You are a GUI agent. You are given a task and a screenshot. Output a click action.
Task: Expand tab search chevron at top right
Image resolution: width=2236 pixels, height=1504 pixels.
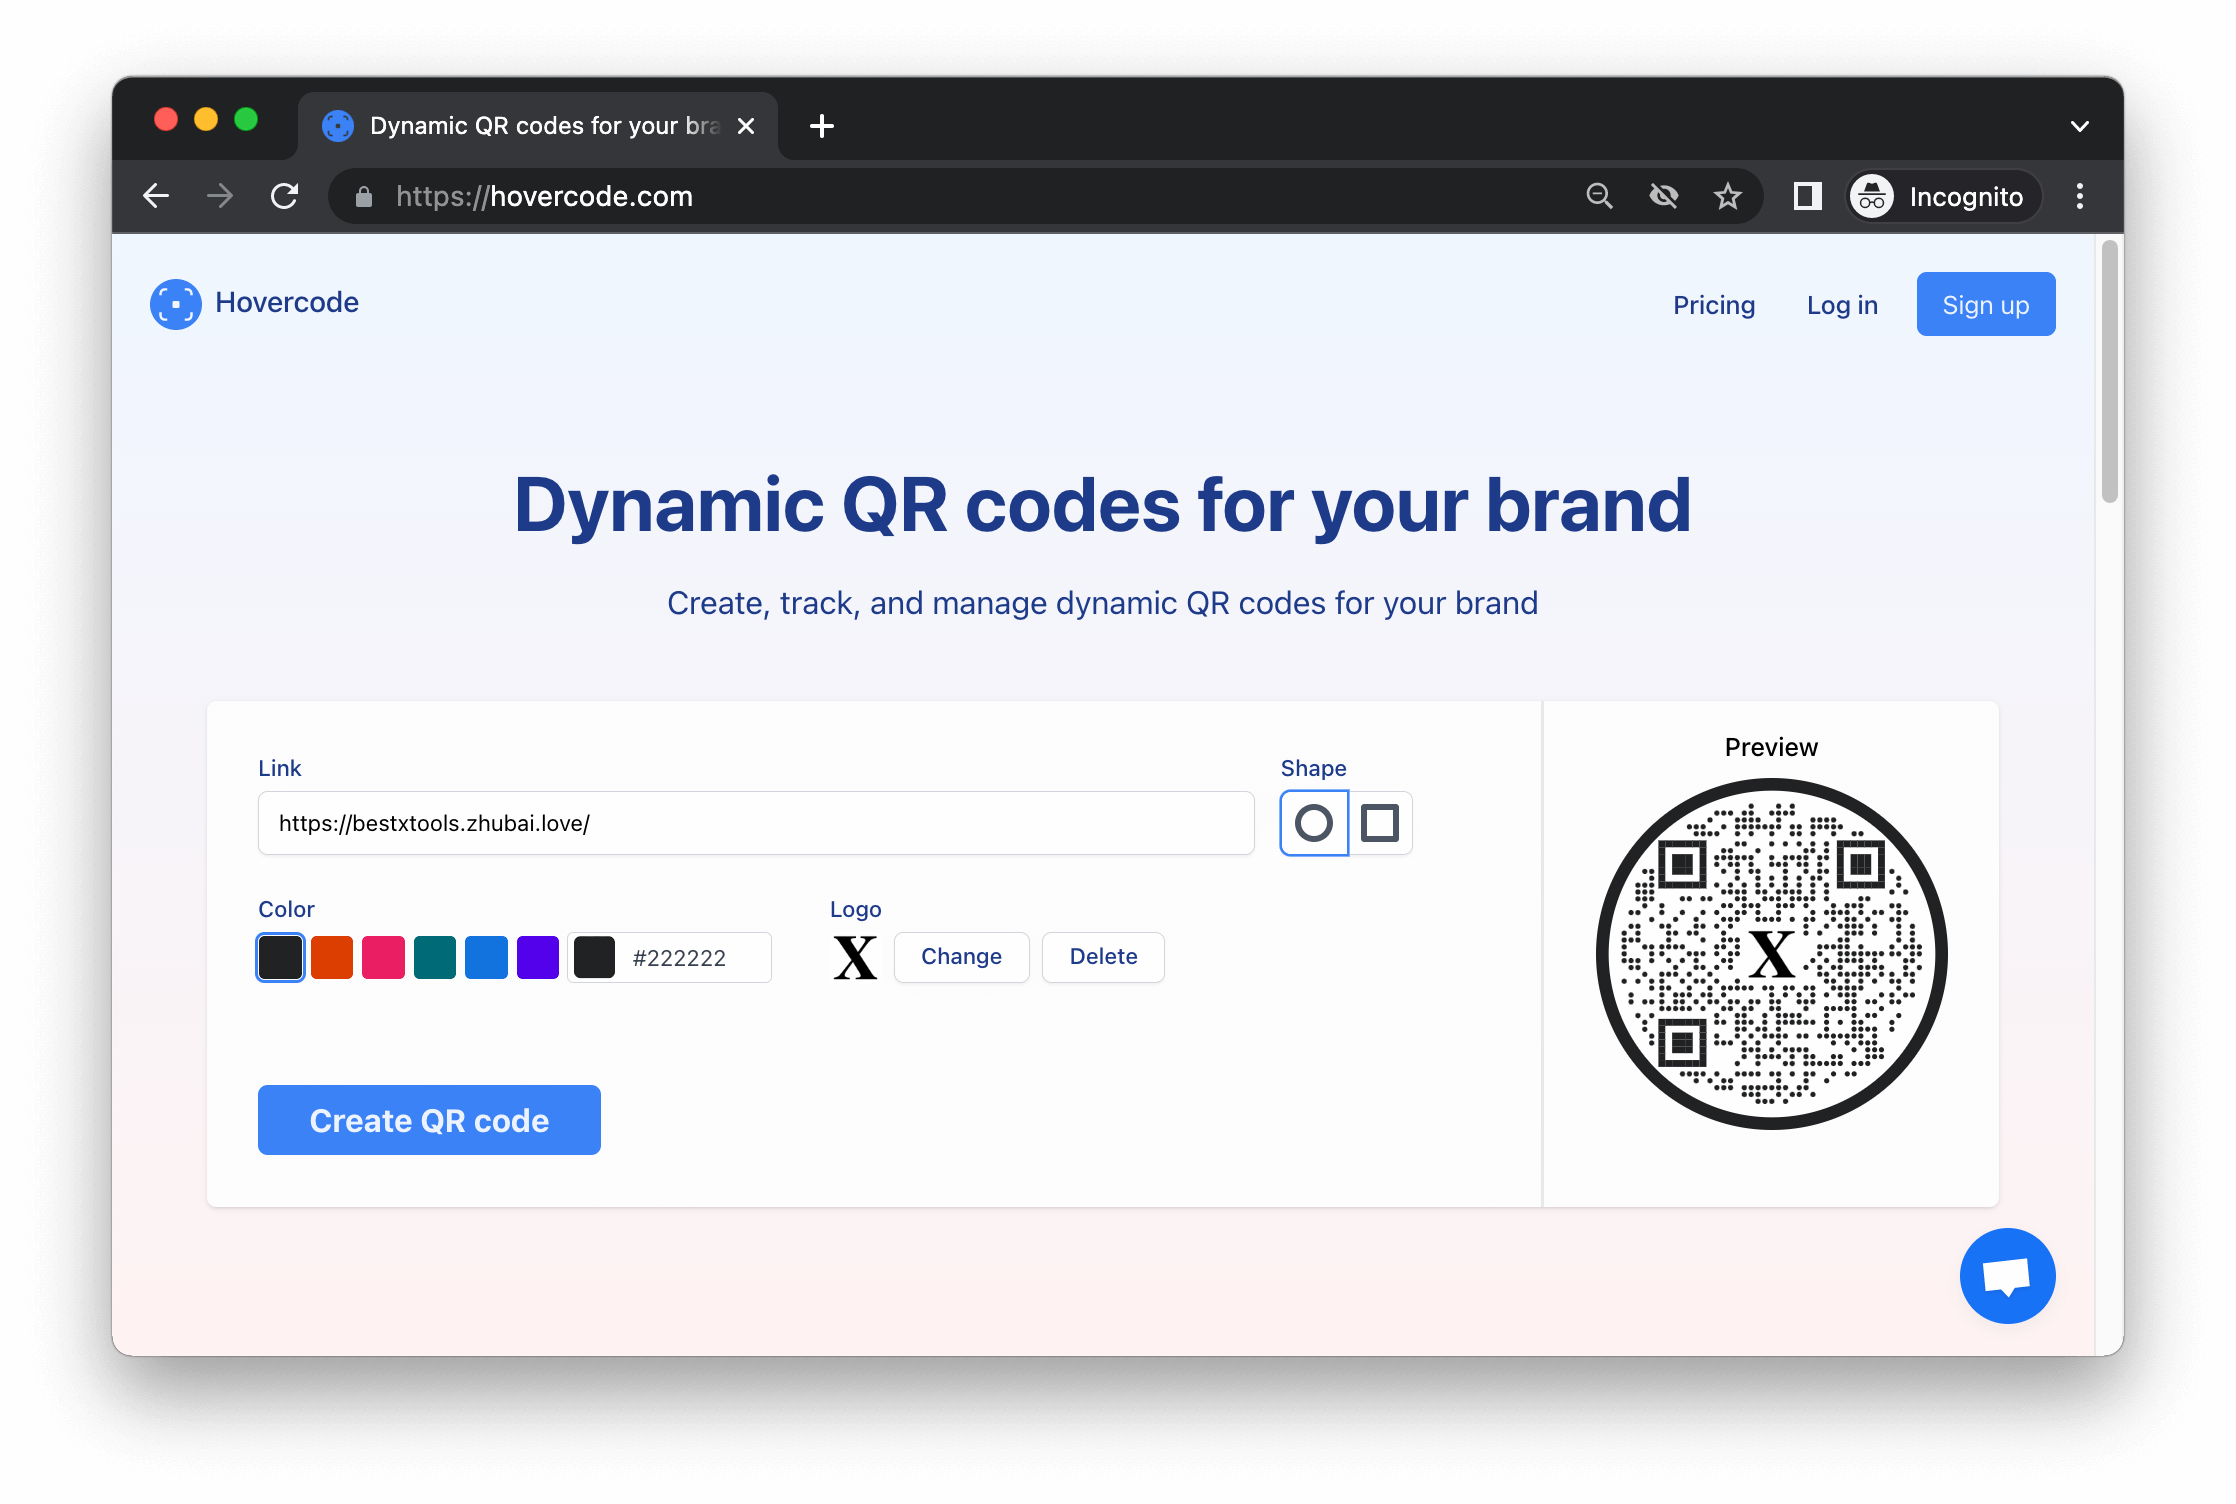[2080, 126]
